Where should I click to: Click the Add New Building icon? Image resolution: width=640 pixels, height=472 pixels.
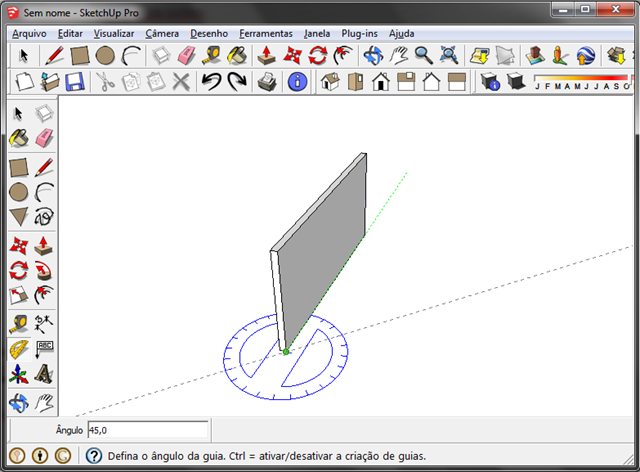[x=535, y=56]
